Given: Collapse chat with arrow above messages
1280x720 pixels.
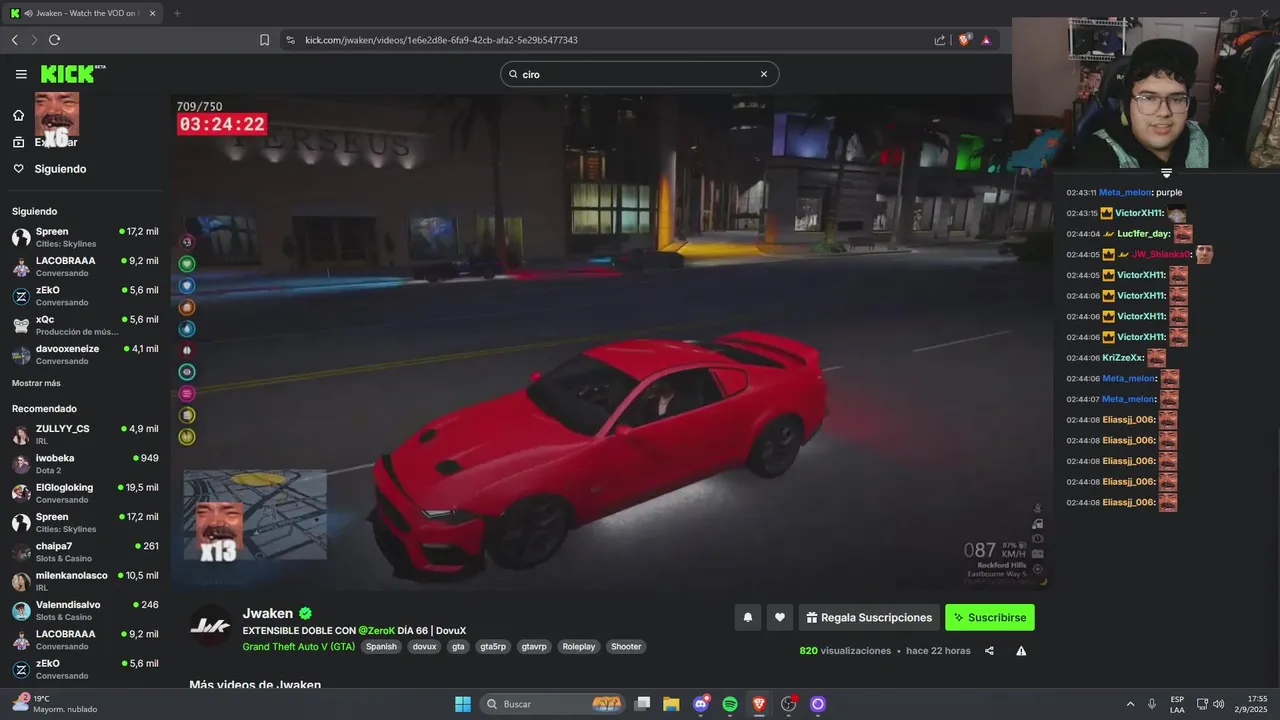Looking at the screenshot, I should tap(1166, 174).
